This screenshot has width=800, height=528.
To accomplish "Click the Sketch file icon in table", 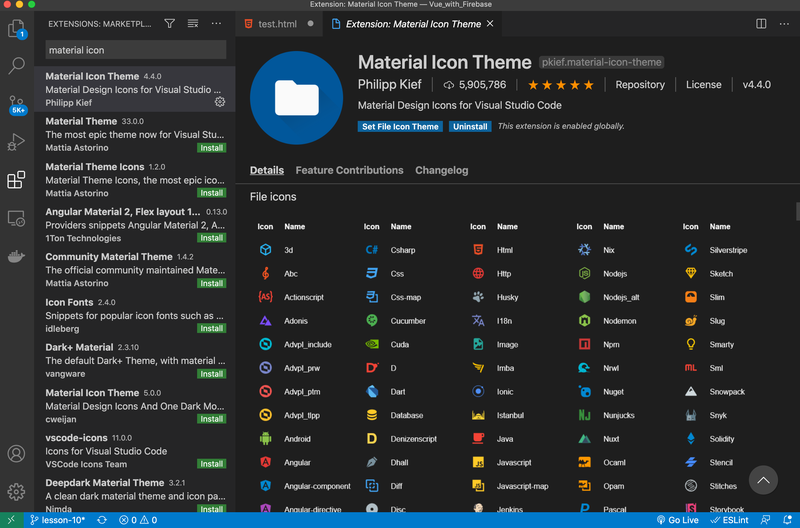I will coord(691,273).
